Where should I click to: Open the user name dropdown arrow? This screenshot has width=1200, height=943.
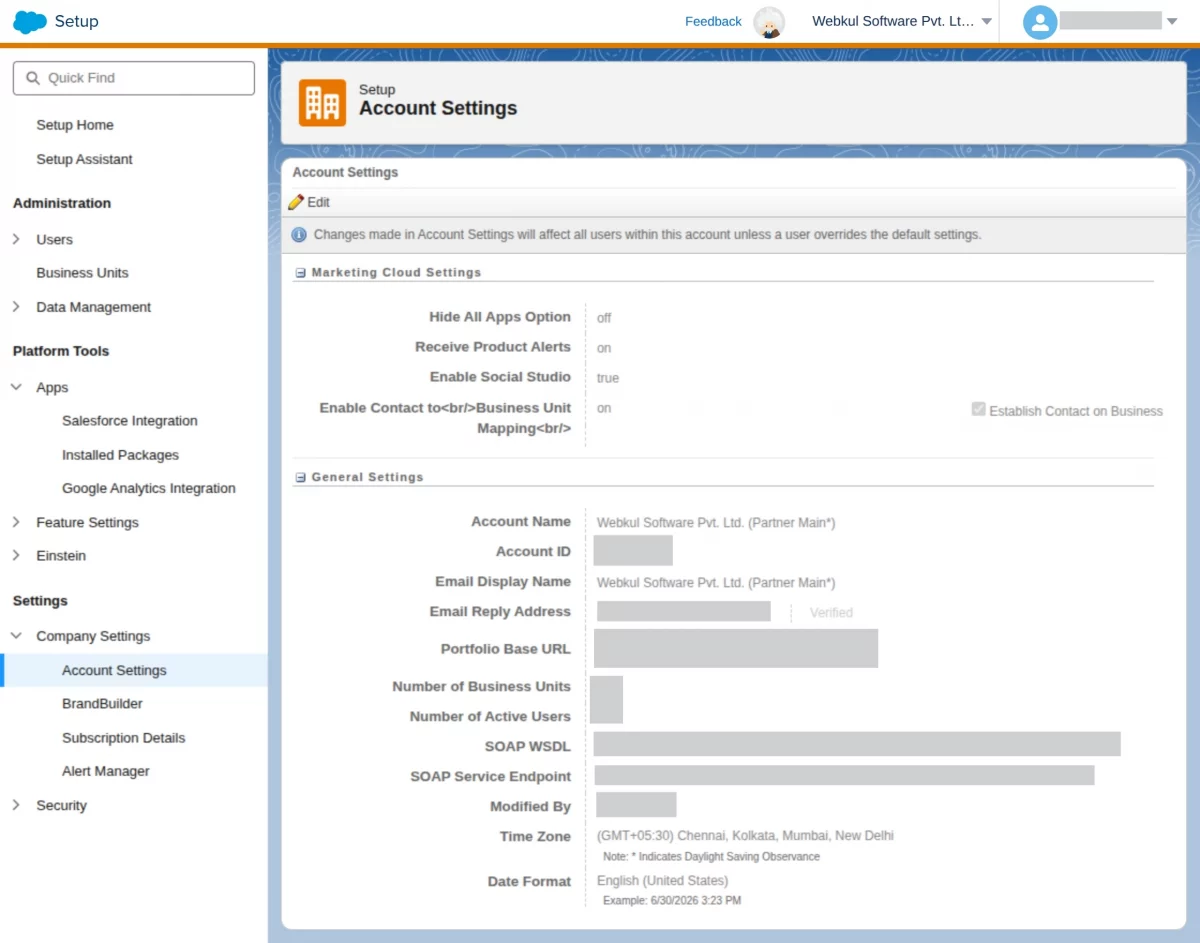[1171, 22]
